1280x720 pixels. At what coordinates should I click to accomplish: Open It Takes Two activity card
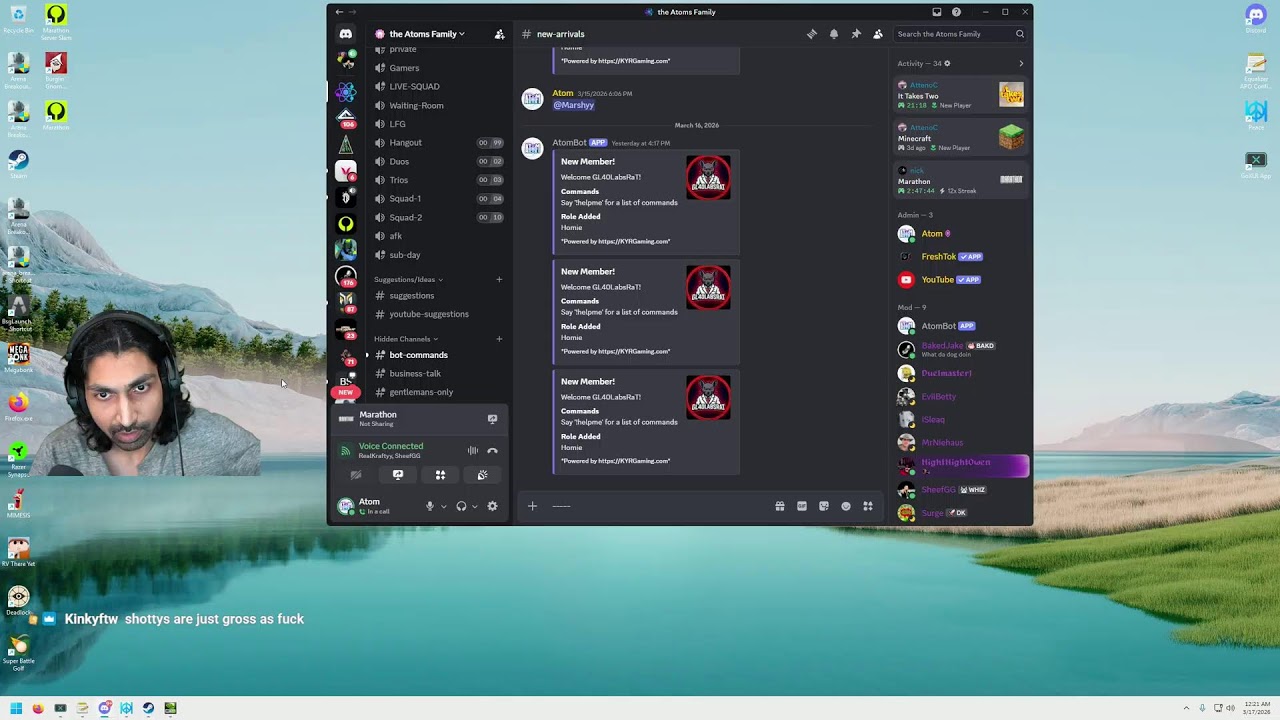[960, 95]
